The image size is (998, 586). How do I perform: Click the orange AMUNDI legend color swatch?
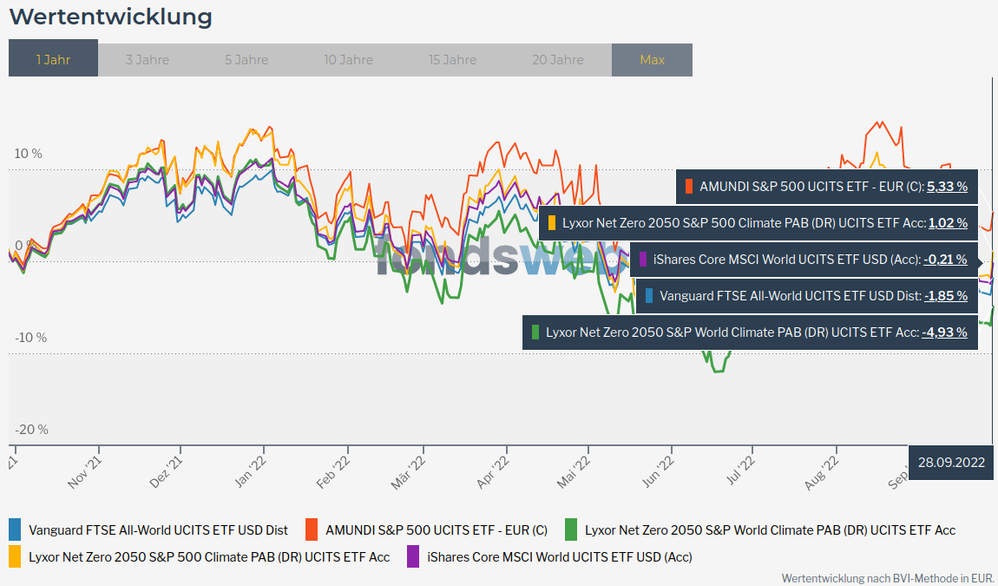312,530
